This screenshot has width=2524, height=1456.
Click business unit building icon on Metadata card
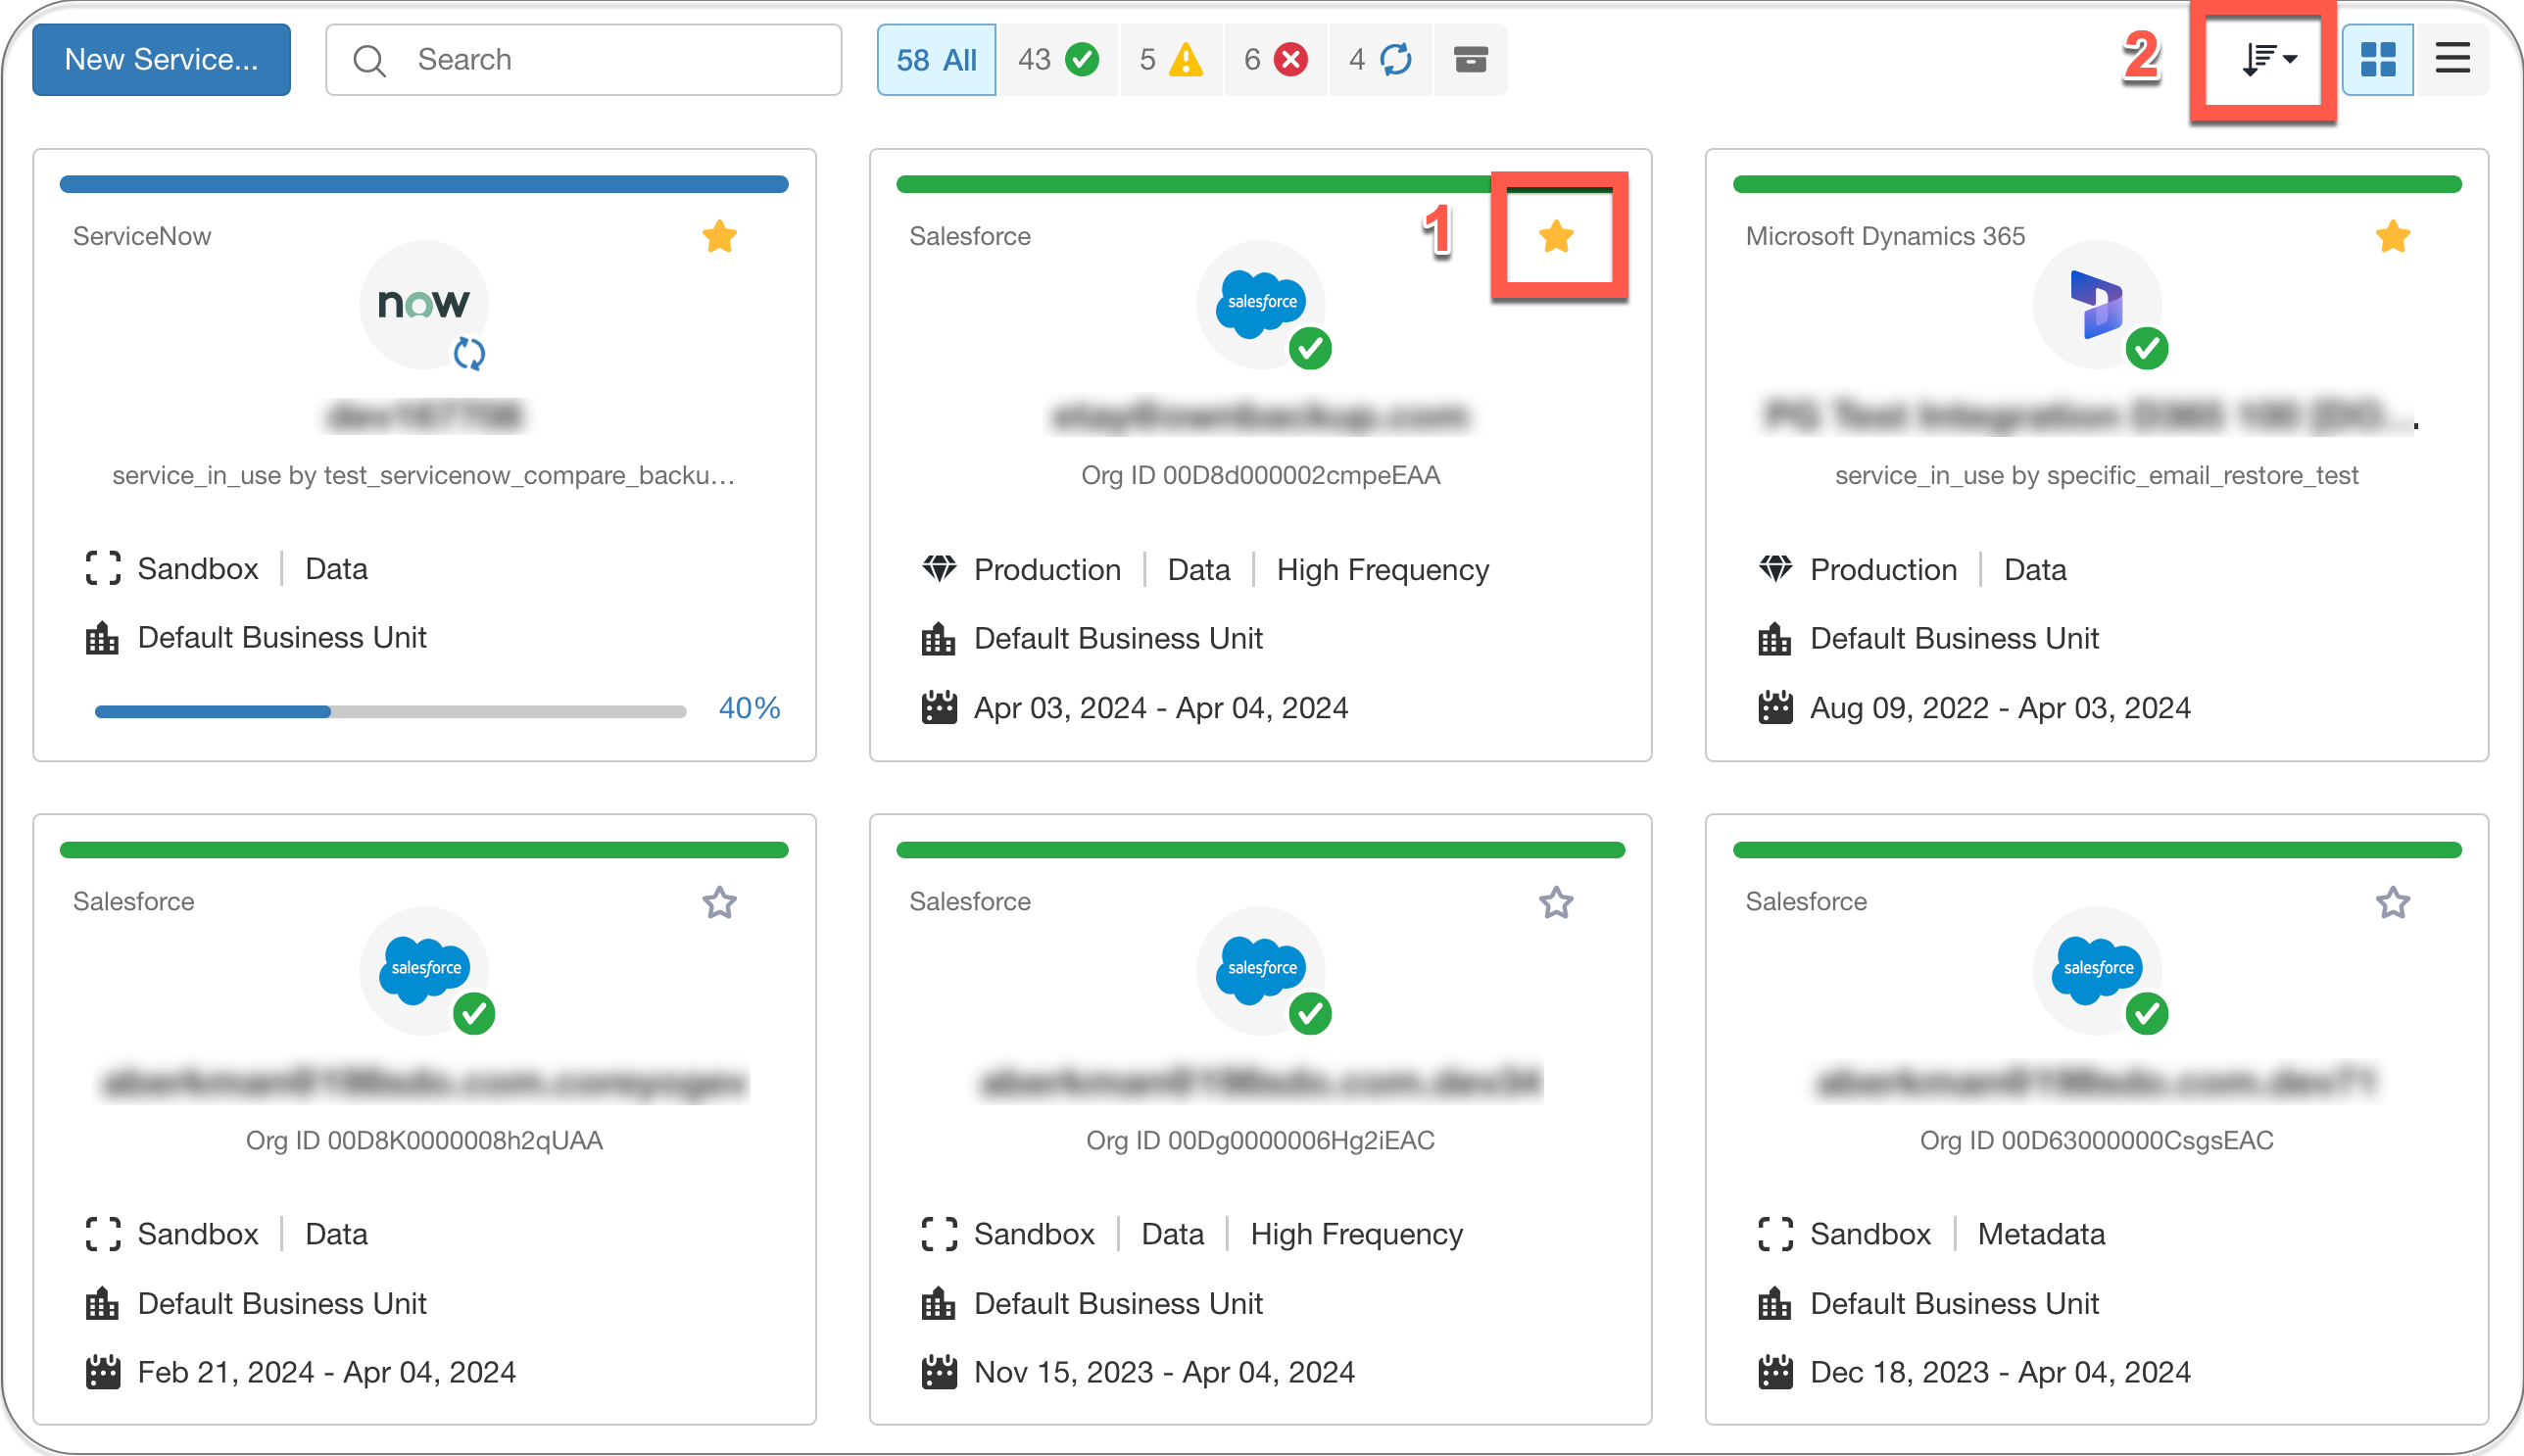(x=1775, y=1303)
